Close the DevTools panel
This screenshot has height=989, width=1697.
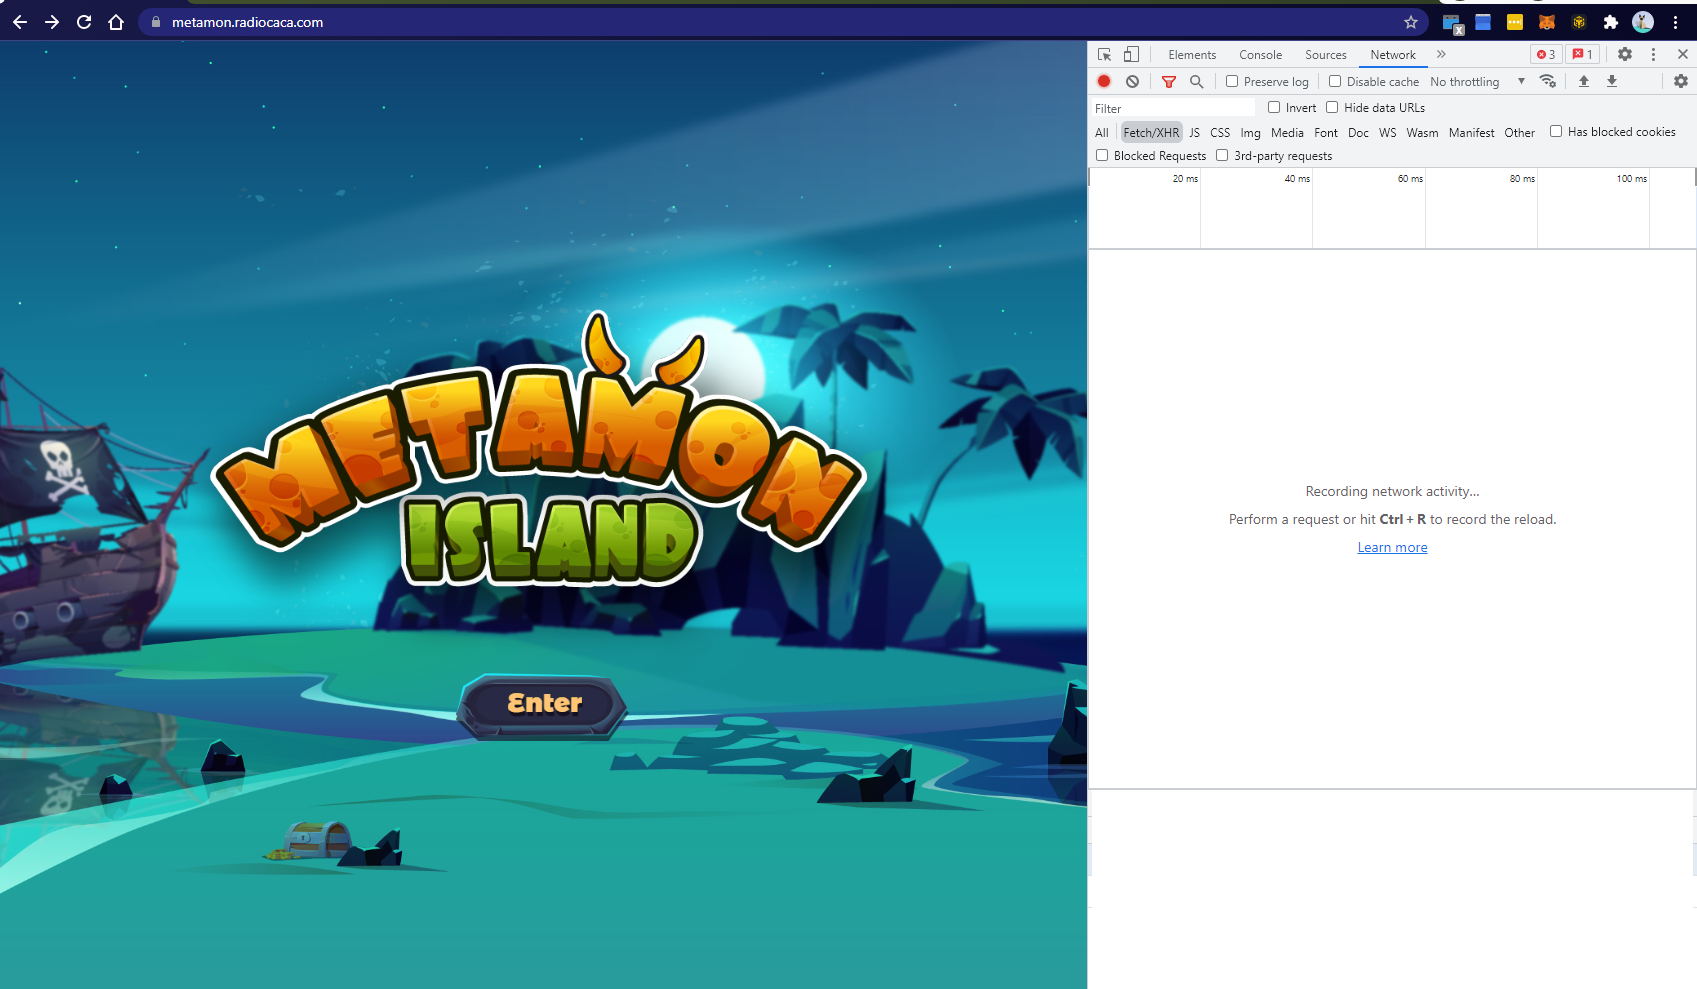(1682, 55)
